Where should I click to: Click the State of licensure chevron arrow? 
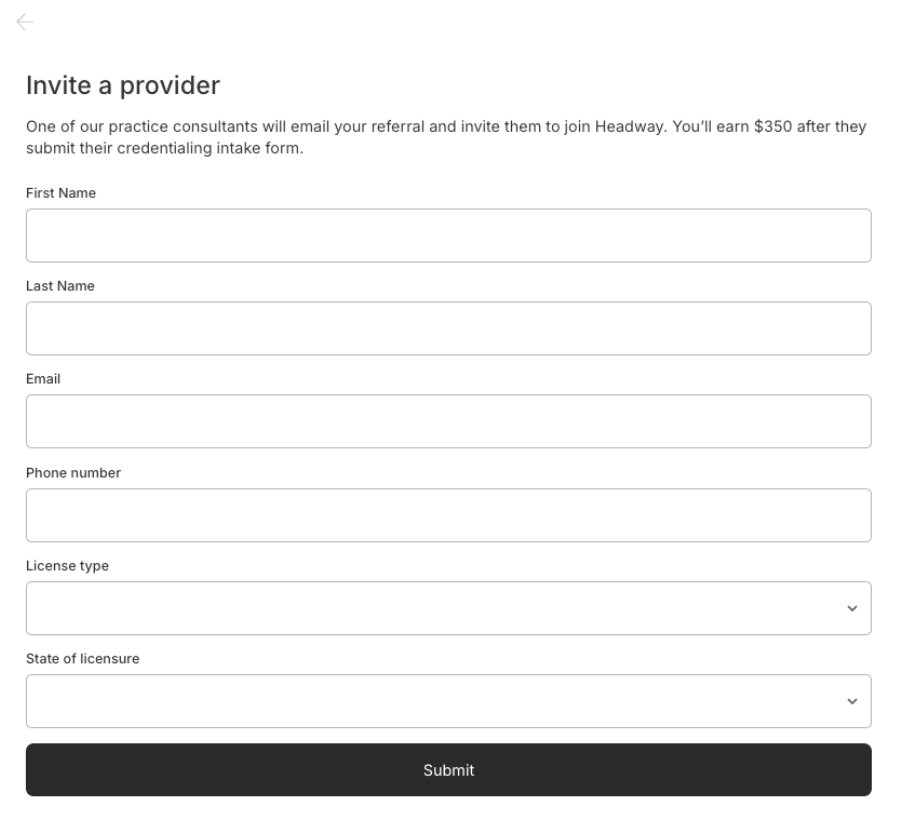852,702
